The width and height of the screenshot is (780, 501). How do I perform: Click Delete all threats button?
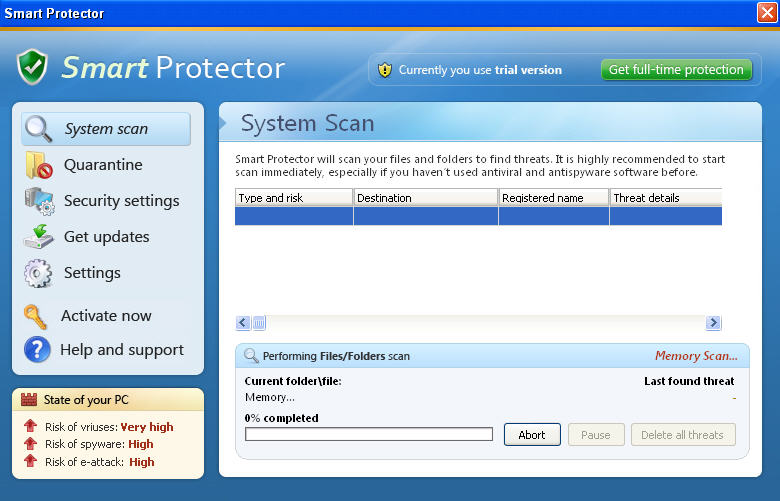pos(682,435)
